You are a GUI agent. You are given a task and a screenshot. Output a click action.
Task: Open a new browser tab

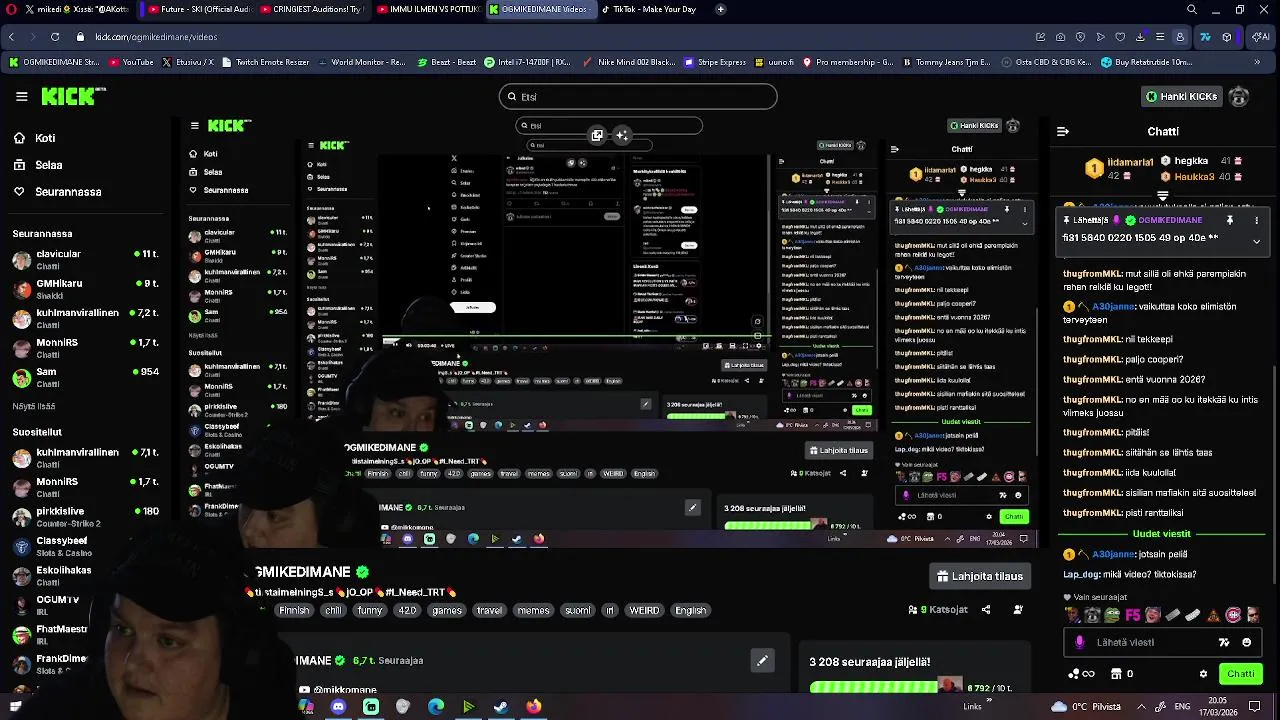721,9
